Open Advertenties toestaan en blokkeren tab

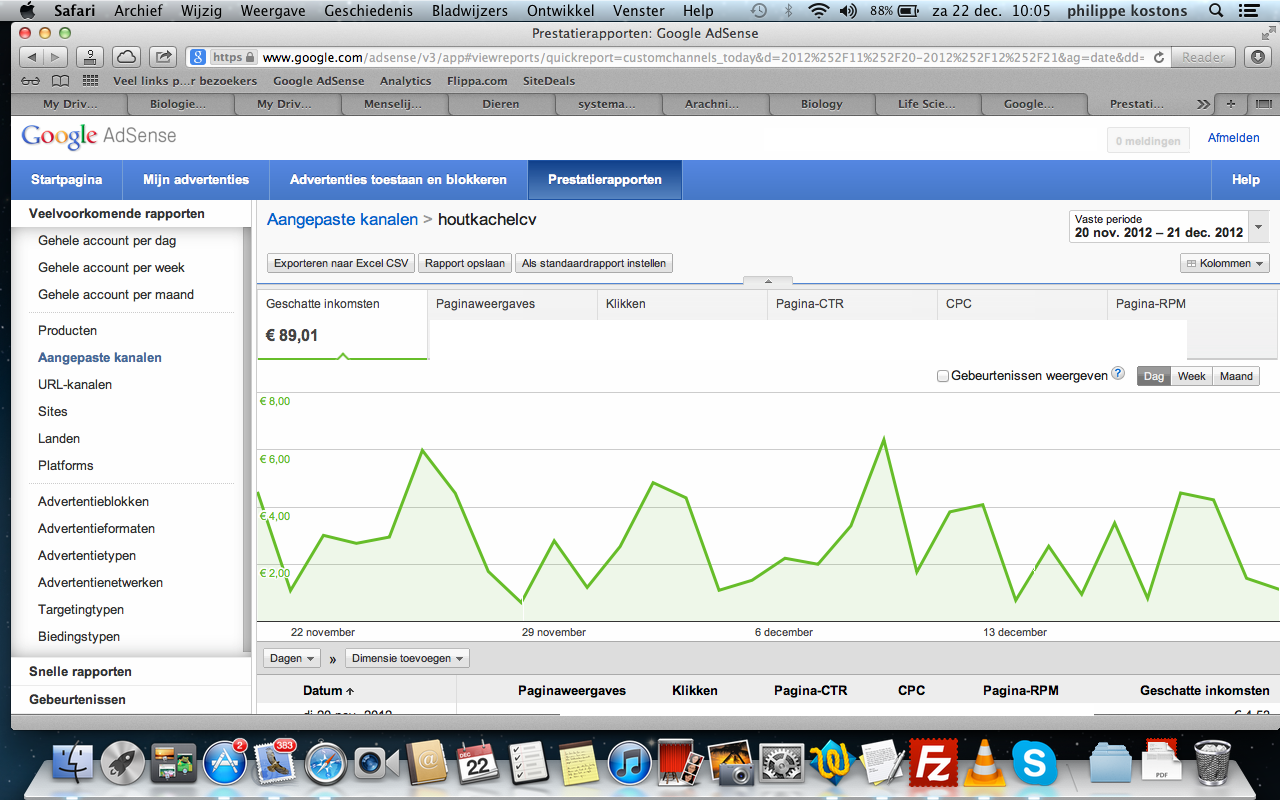pos(398,180)
